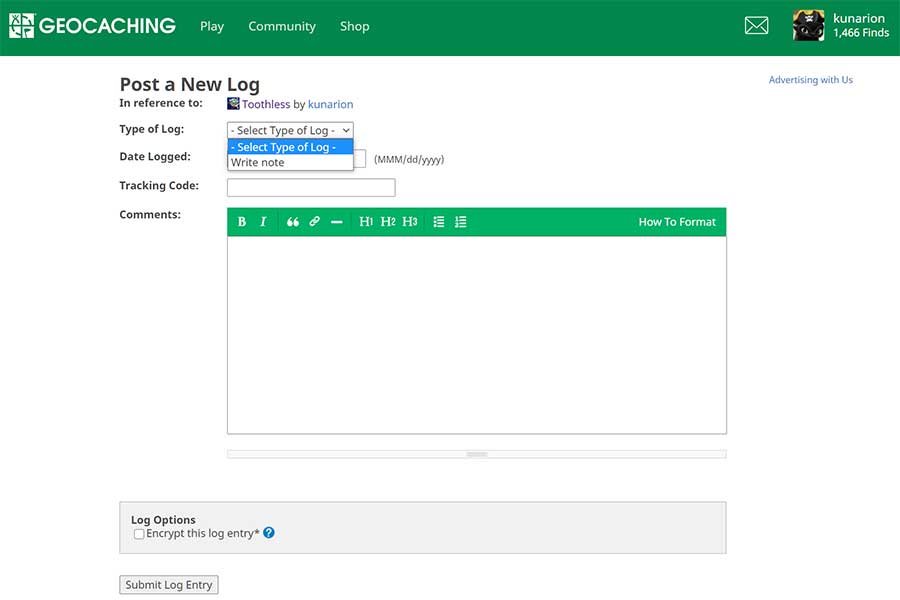Click the Date Logged input field
This screenshot has height=600, width=900.
[x=359, y=158]
